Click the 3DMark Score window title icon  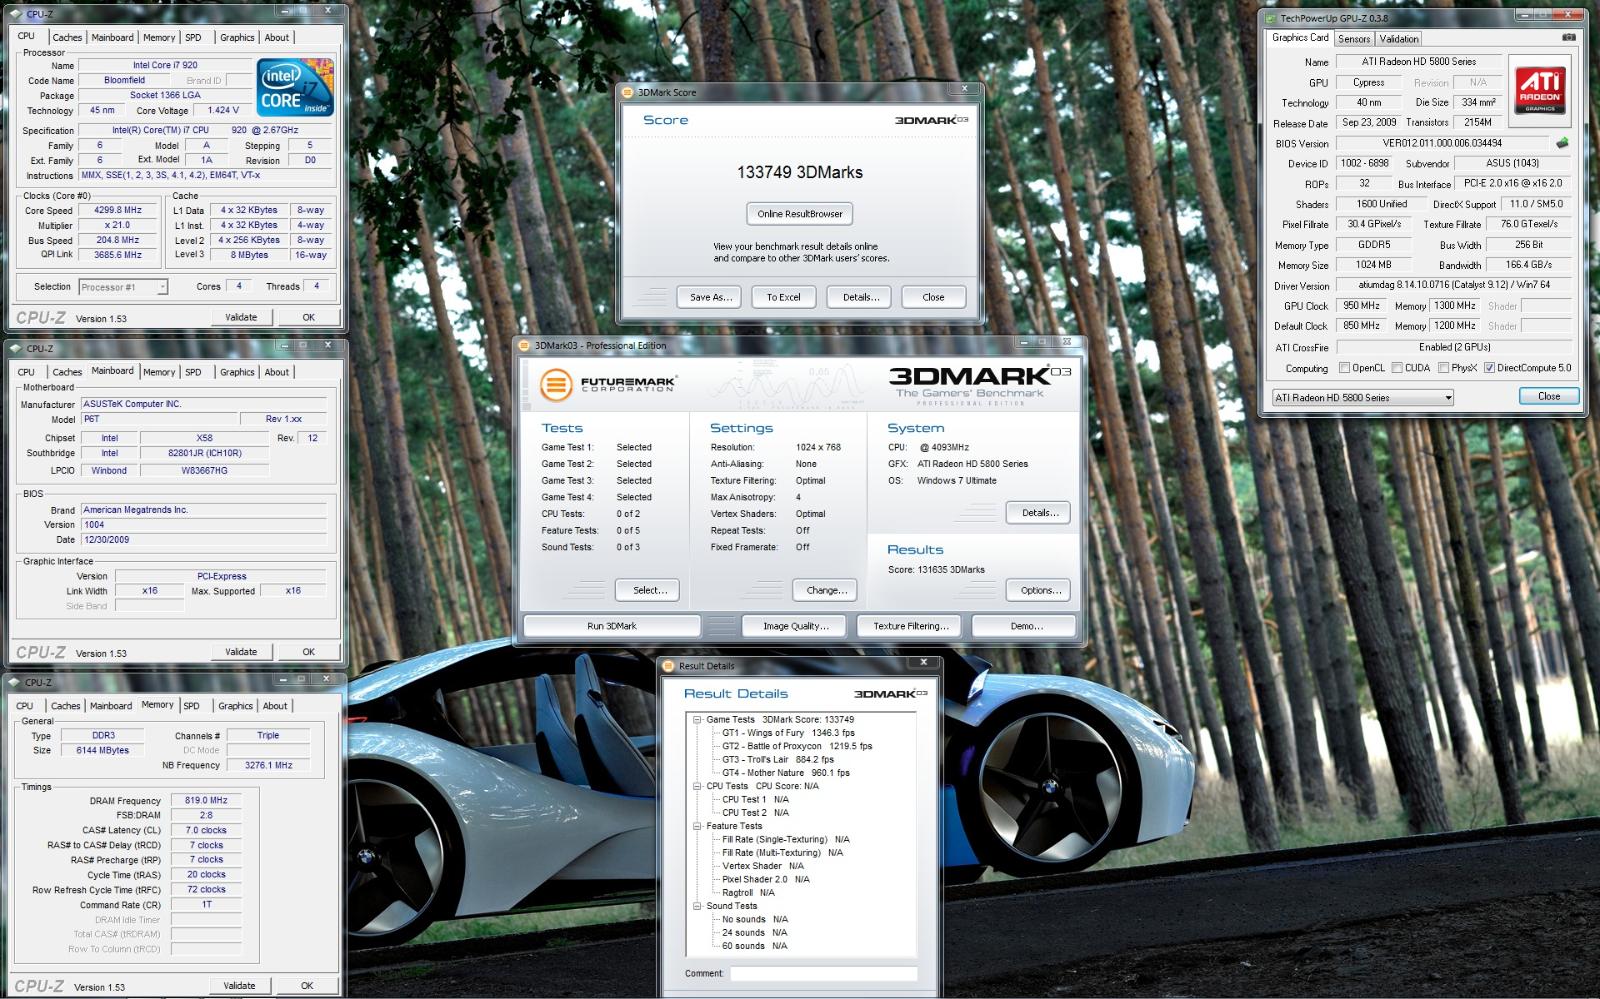(628, 92)
